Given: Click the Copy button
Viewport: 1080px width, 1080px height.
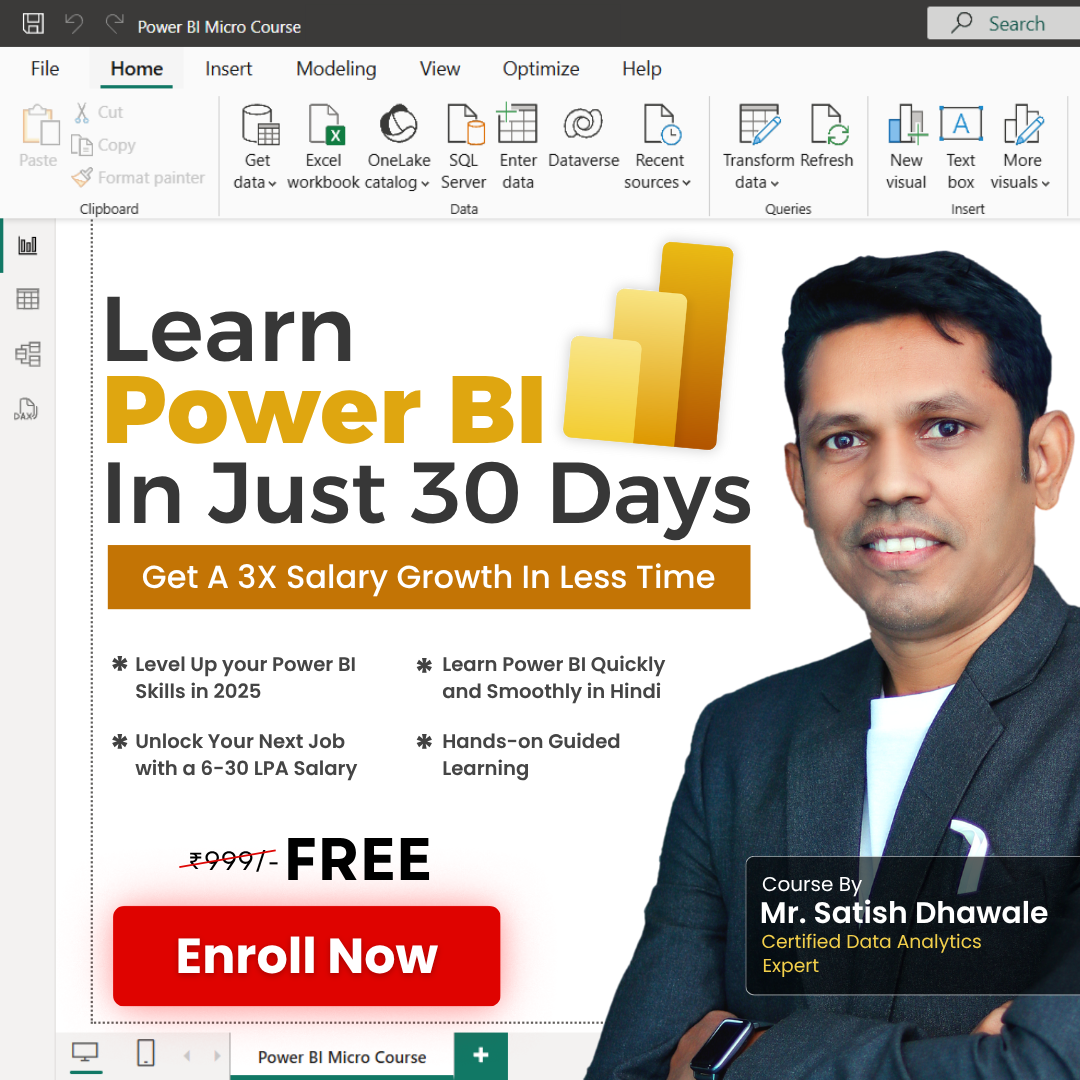Looking at the screenshot, I should (103, 145).
